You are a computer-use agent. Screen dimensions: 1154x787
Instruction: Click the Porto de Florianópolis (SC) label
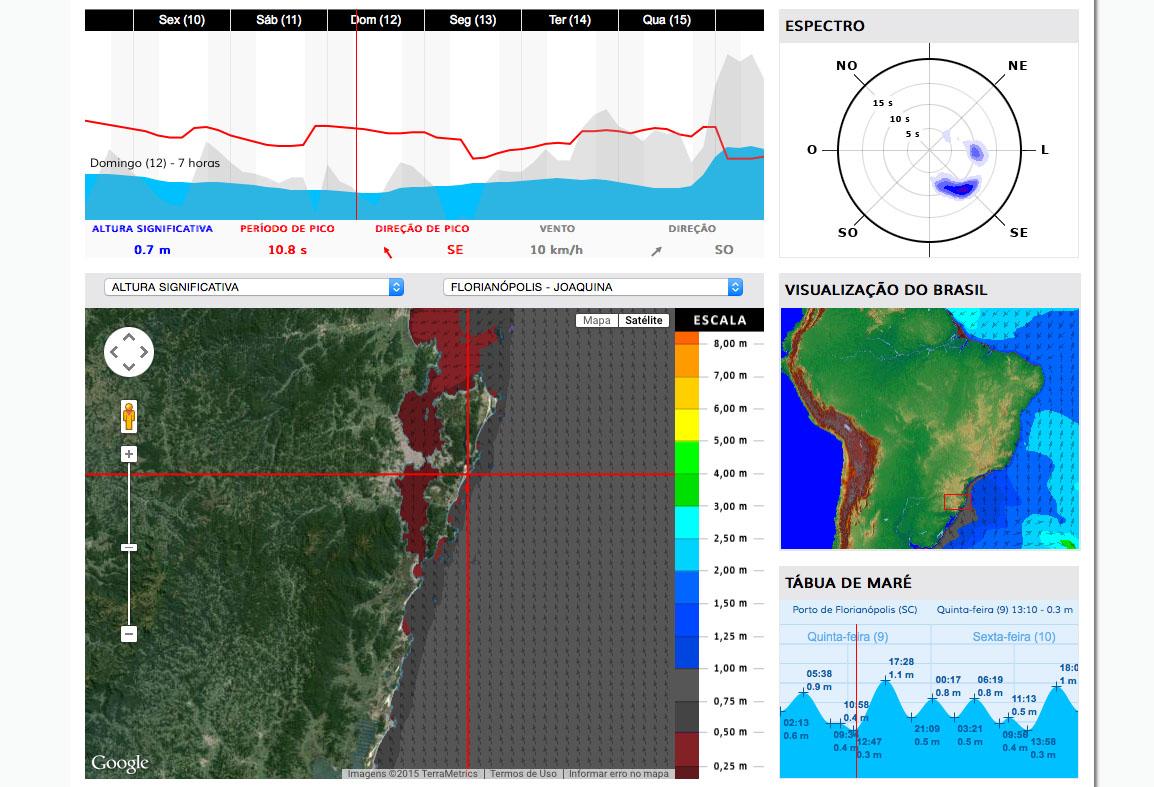tap(854, 610)
